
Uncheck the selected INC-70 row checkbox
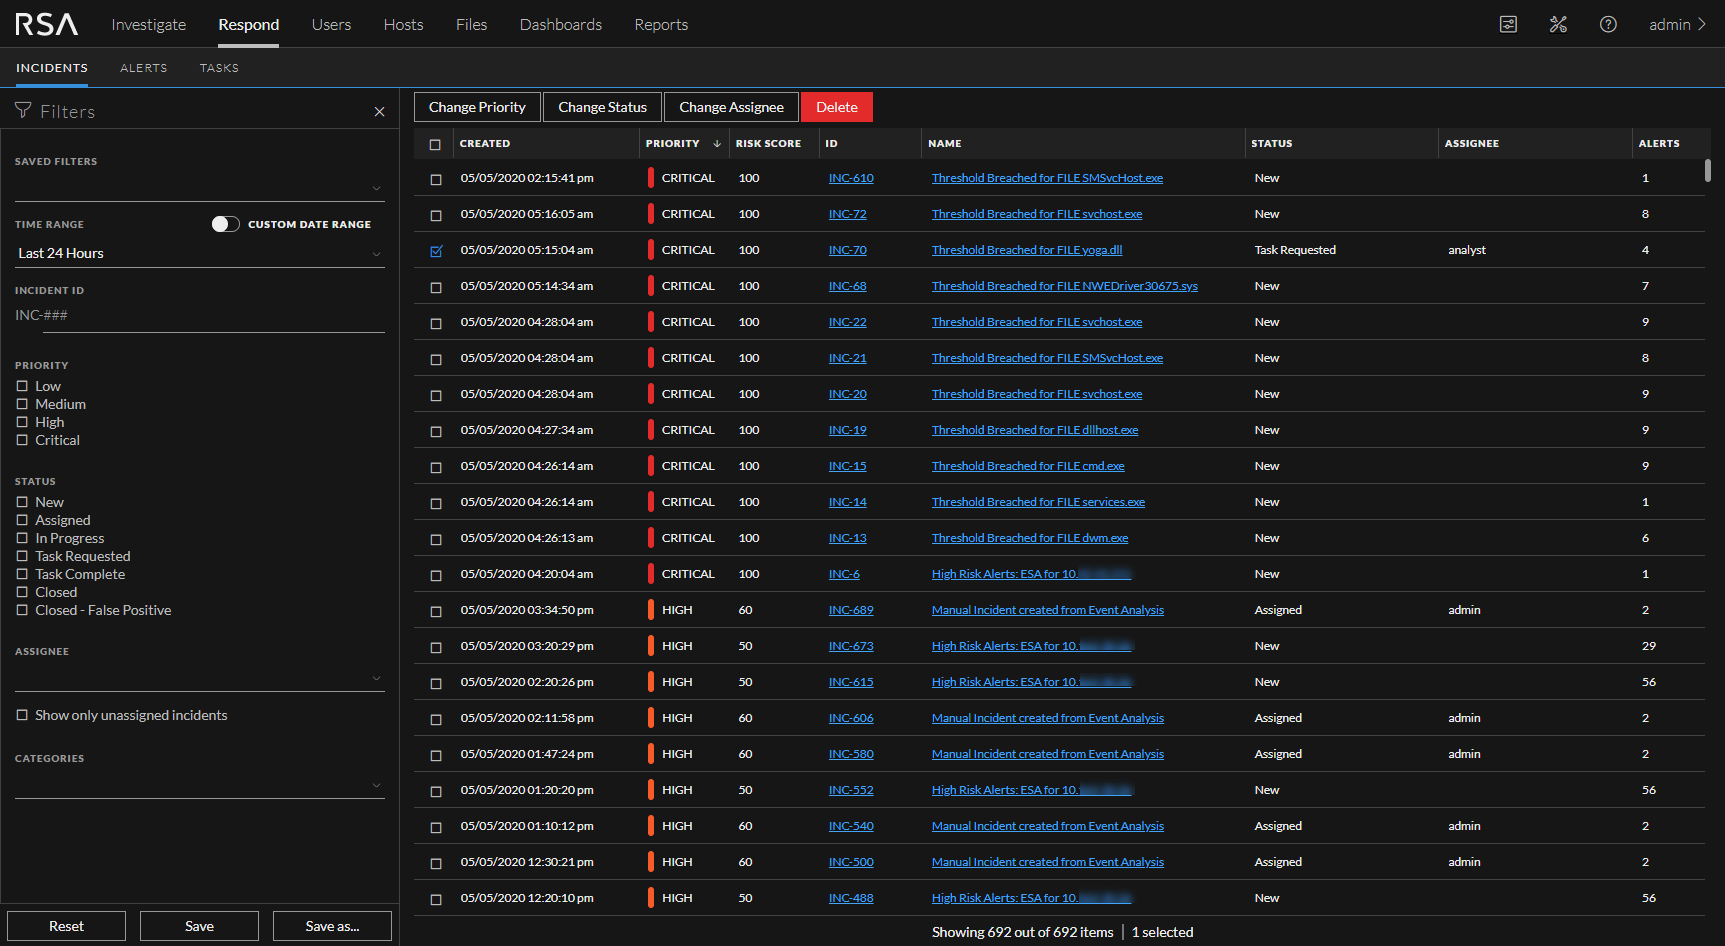click(436, 251)
